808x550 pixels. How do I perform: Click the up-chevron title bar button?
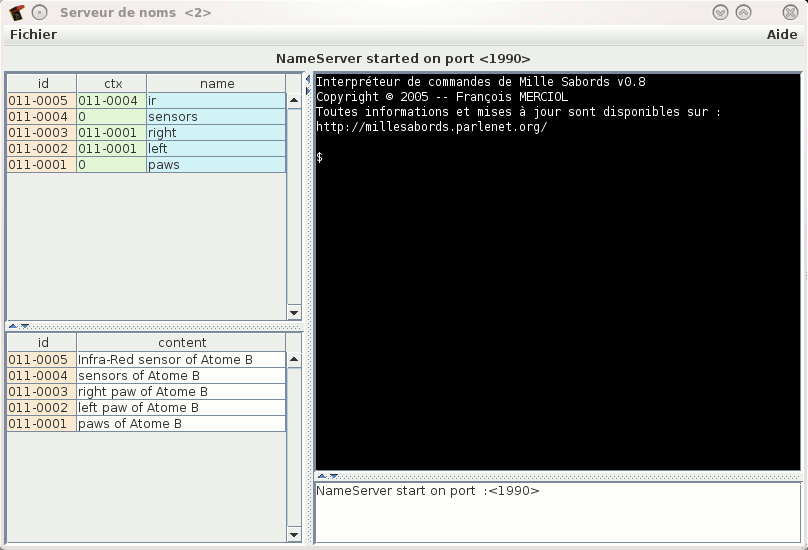click(x=743, y=12)
